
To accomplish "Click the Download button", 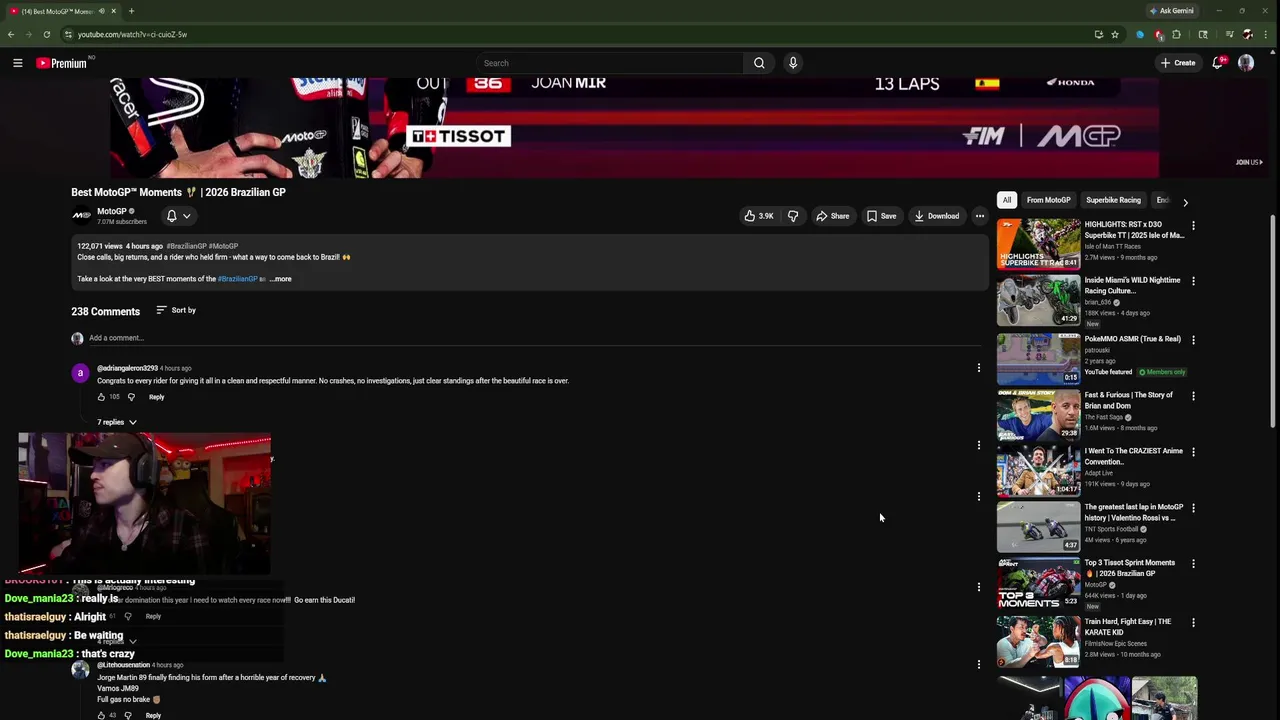I will pyautogui.click(x=936, y=216).
